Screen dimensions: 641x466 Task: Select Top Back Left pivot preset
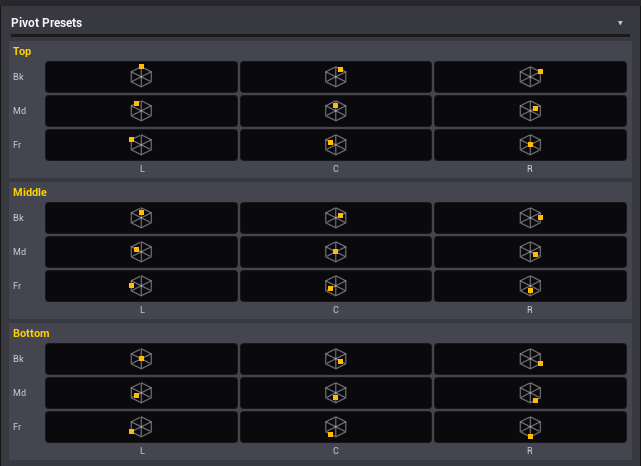141,77
